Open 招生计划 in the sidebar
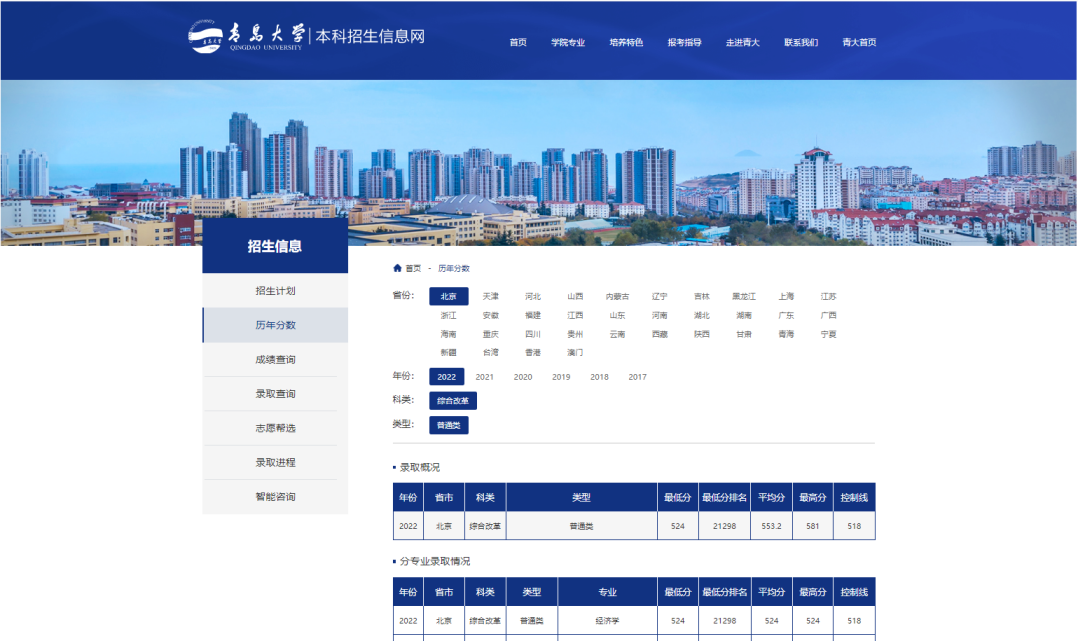This screenshot has width=1078, height=641. coord(274,292)
